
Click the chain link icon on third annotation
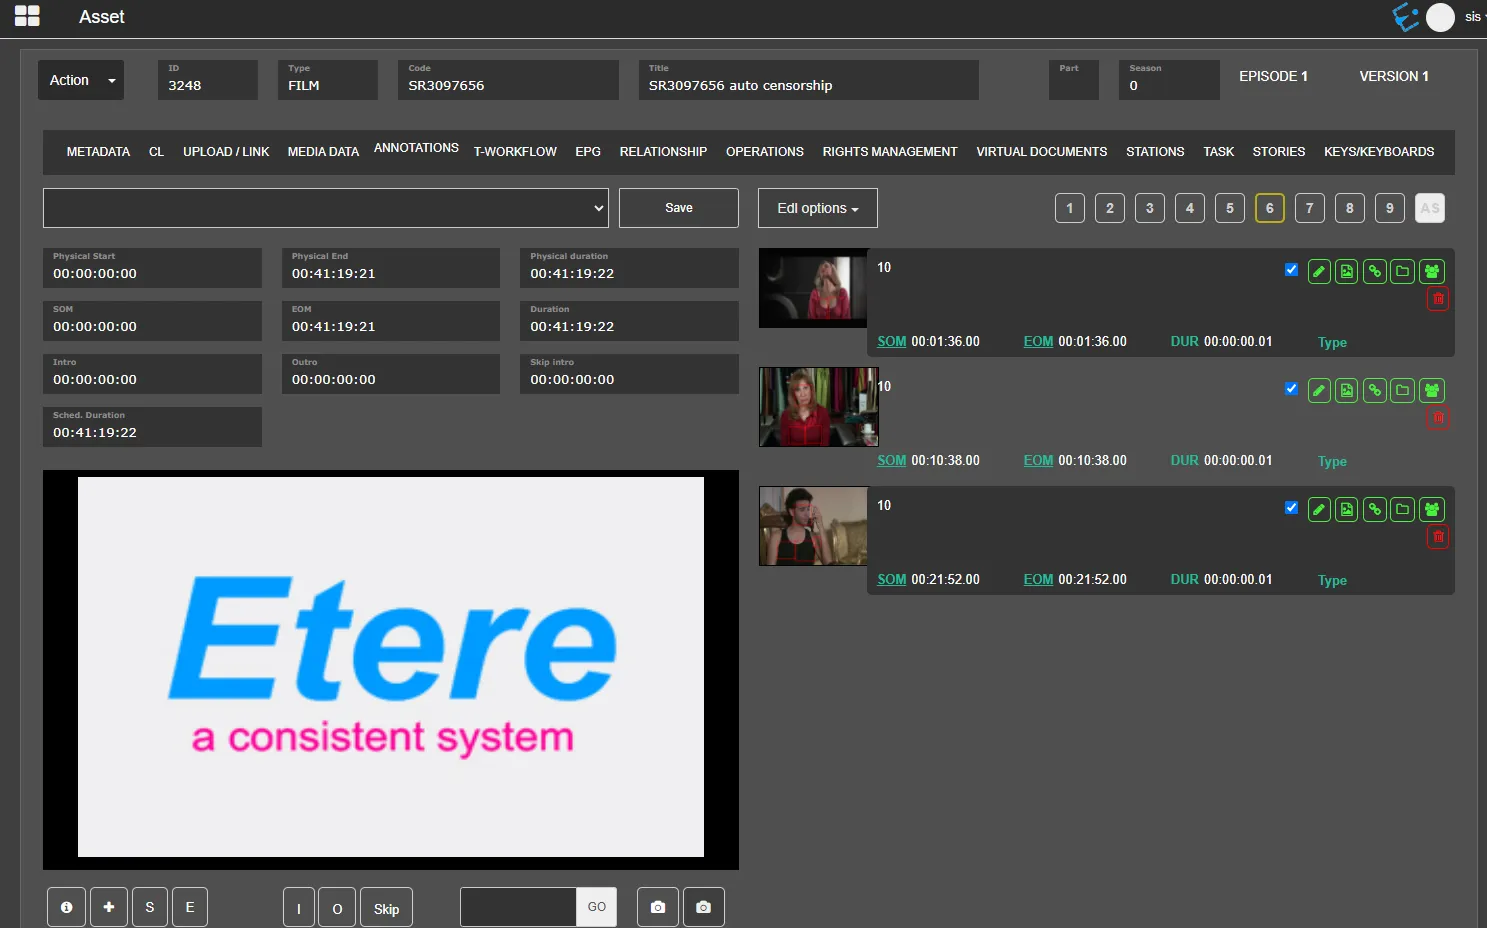[1375, 510]
